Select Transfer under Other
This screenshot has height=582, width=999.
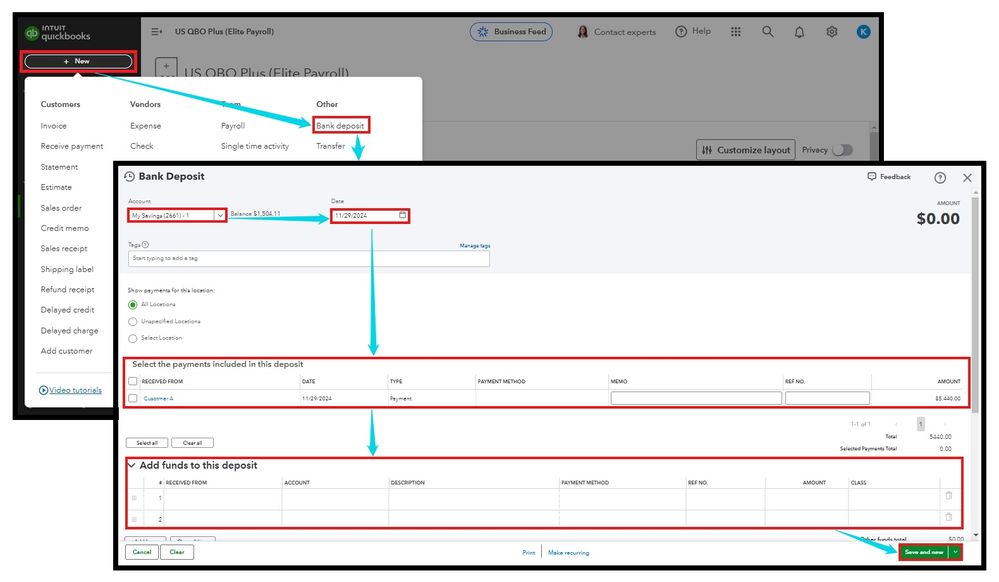[x=330, y=146]
